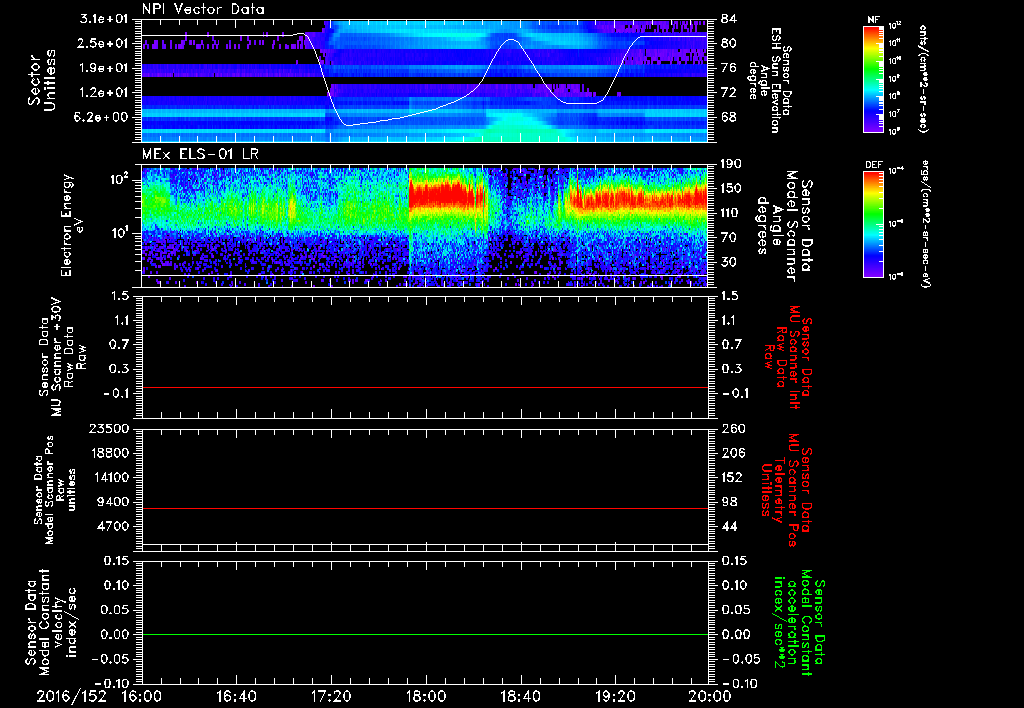Click the 68 degree elevation tick label
1024x708 pixels.
729,118
